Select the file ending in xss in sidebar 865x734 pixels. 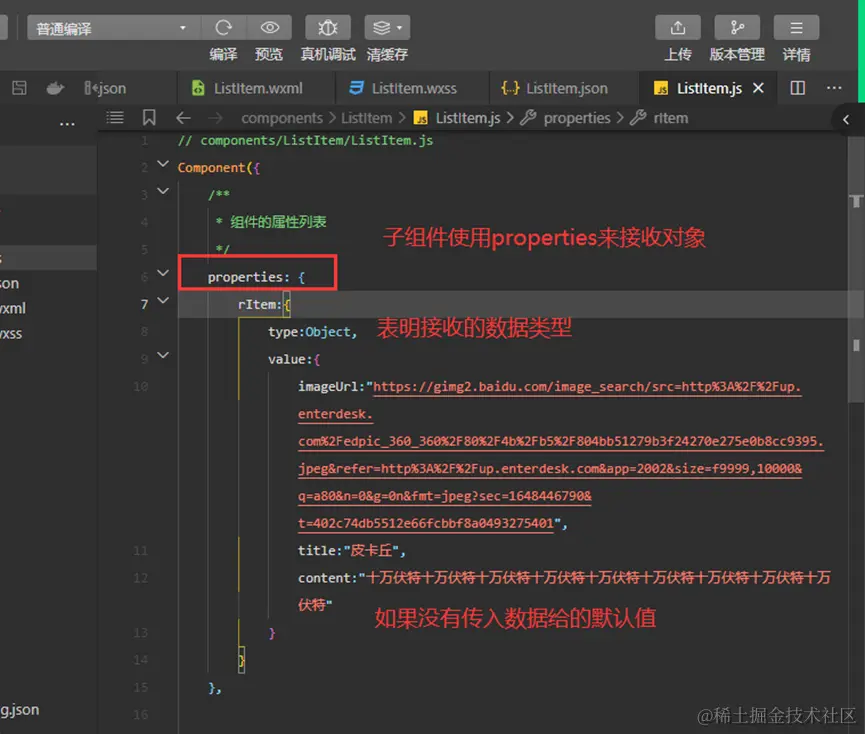point(11,334)
